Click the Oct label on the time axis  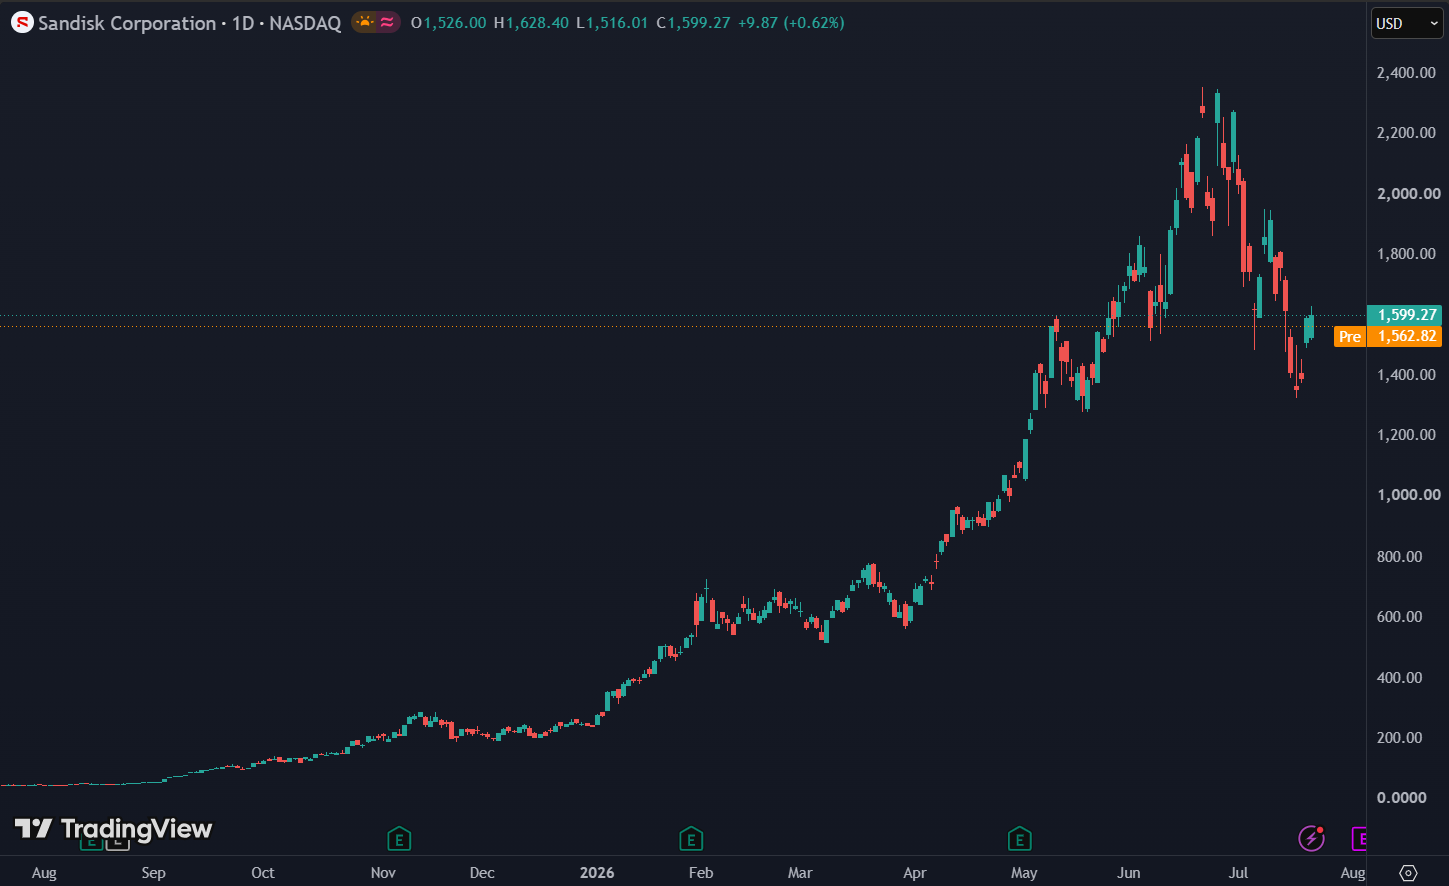[263, 873]
